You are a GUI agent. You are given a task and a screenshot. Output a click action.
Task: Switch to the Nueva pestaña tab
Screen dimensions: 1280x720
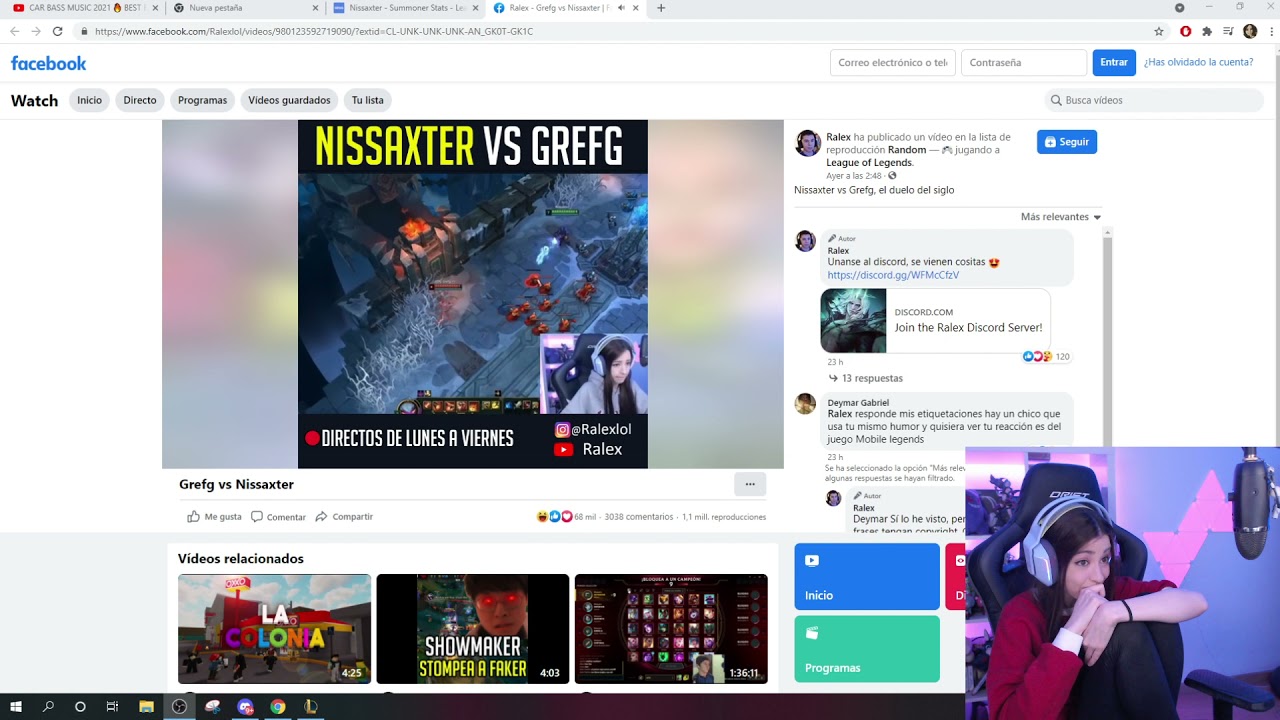pyautogui.click(x=245, y=8)
